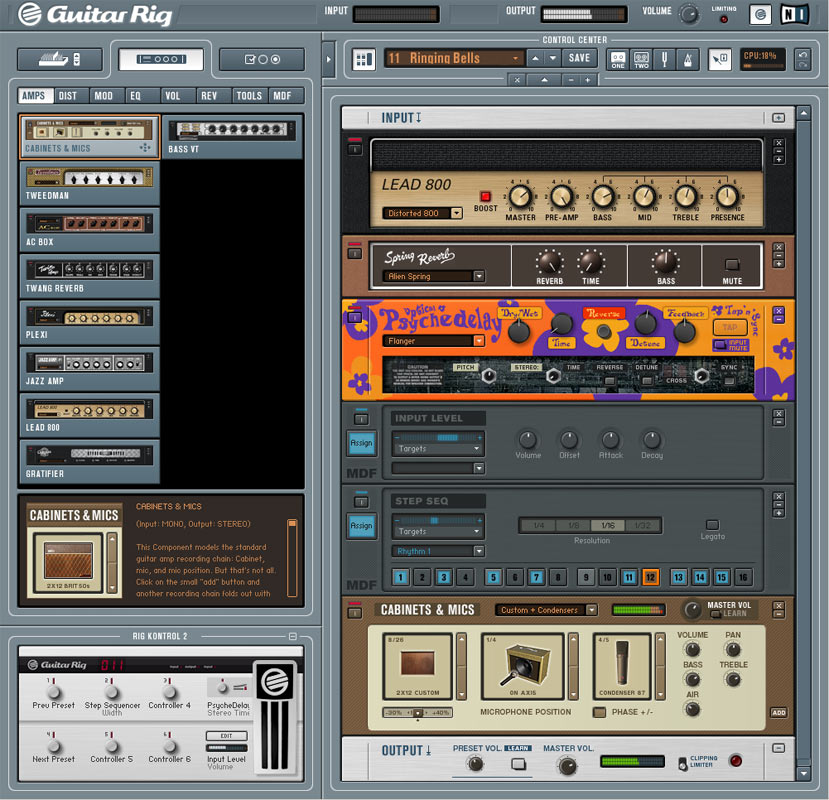Select the options view icon

tap(262, 59)
